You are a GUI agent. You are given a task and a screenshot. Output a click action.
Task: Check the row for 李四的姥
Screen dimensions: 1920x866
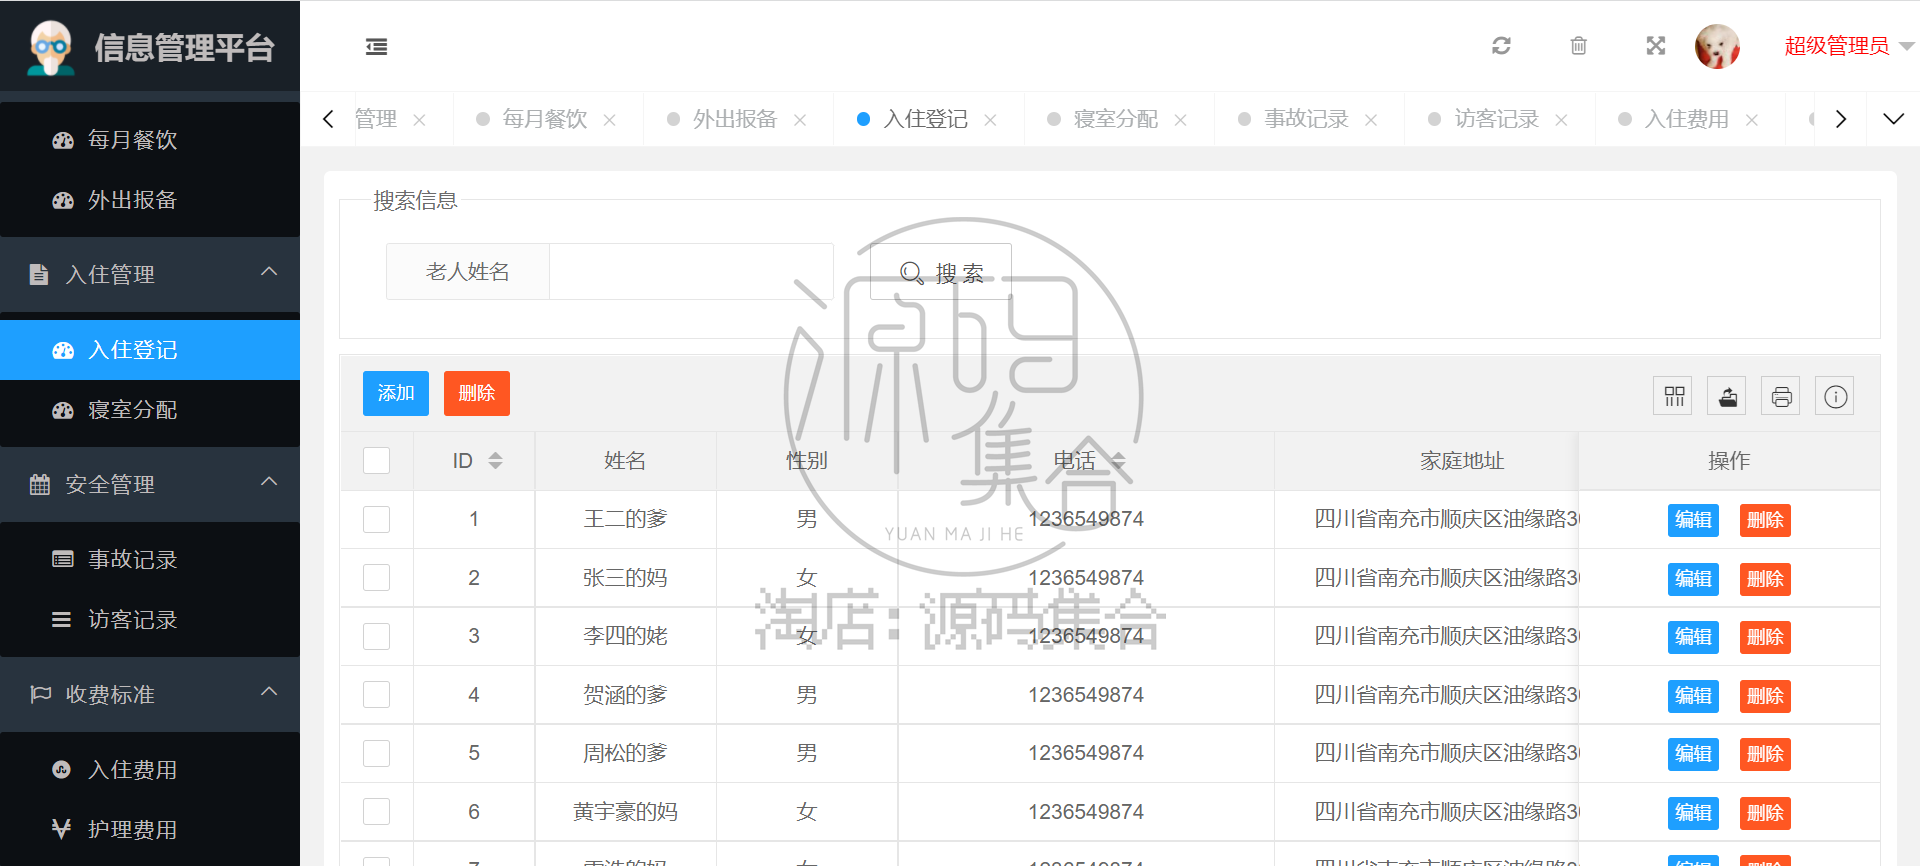[x=376, y=636]
